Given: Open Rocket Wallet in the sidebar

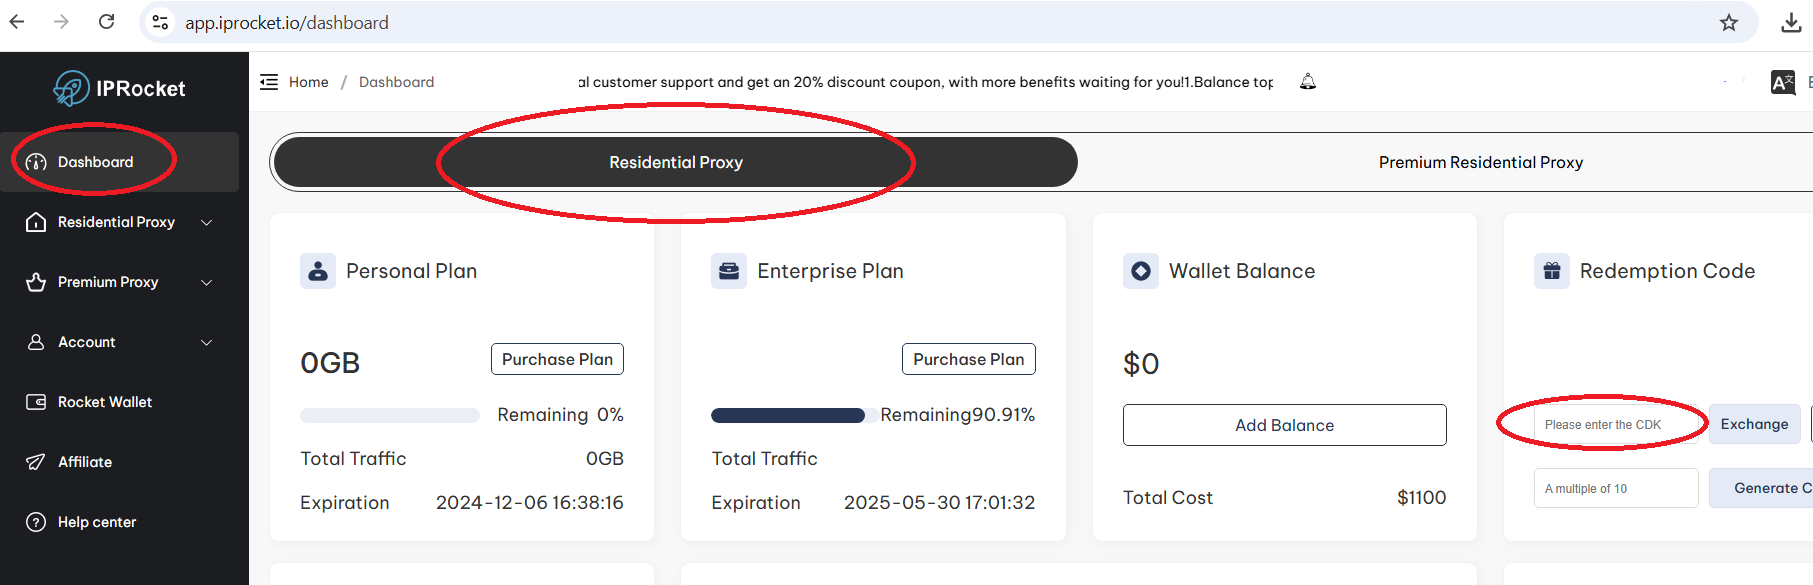Looking at the screenshot, I should click(105, 402).
